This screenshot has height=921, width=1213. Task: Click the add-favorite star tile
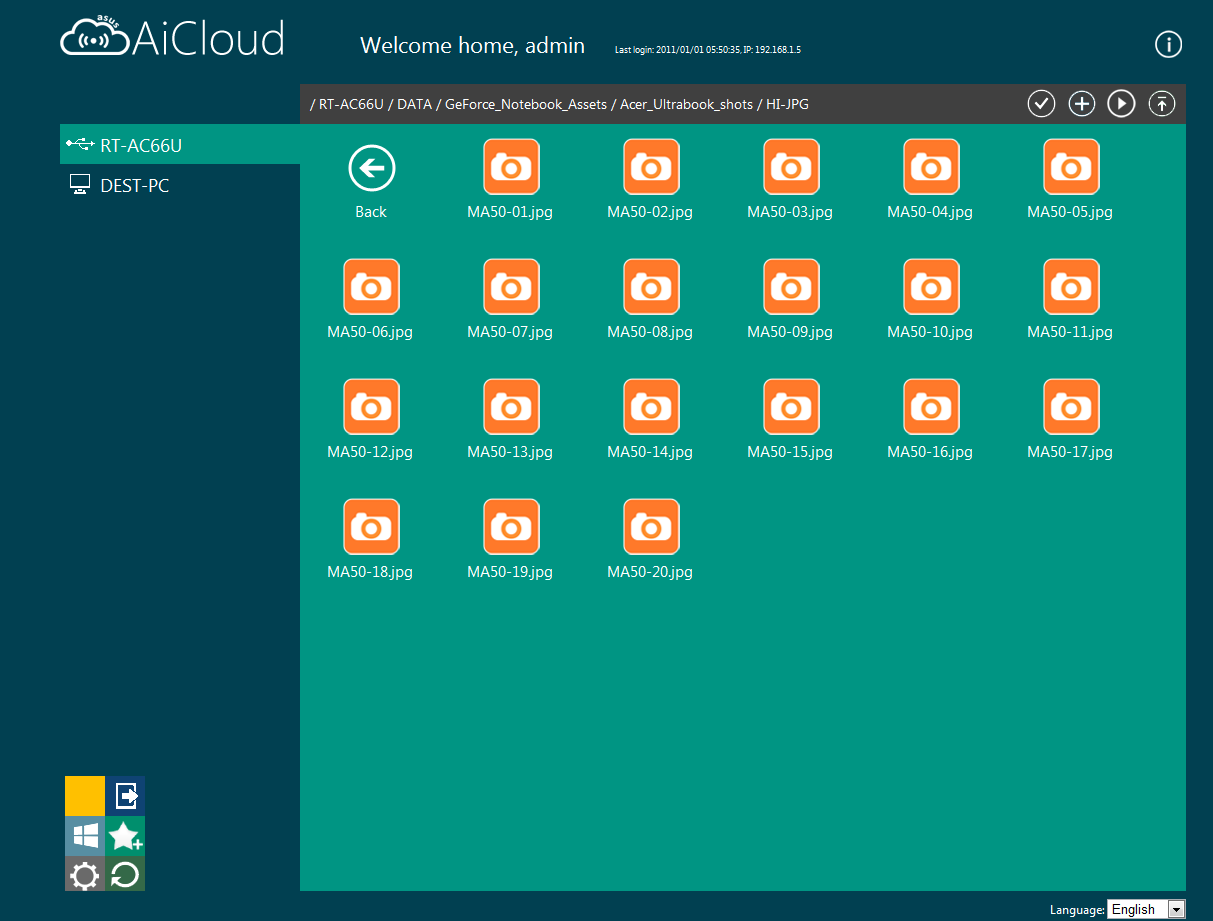pyautogui.click(x=125, y=836)
